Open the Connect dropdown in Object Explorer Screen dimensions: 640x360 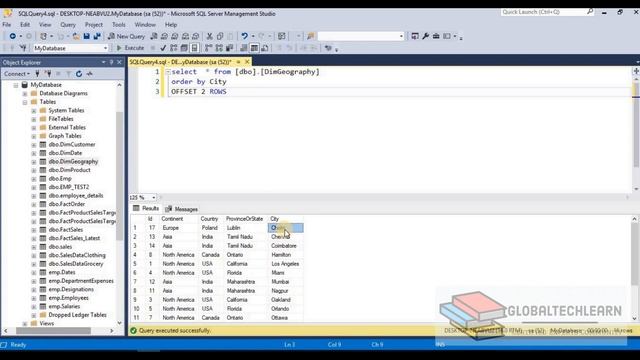click(x=17, y=74)
